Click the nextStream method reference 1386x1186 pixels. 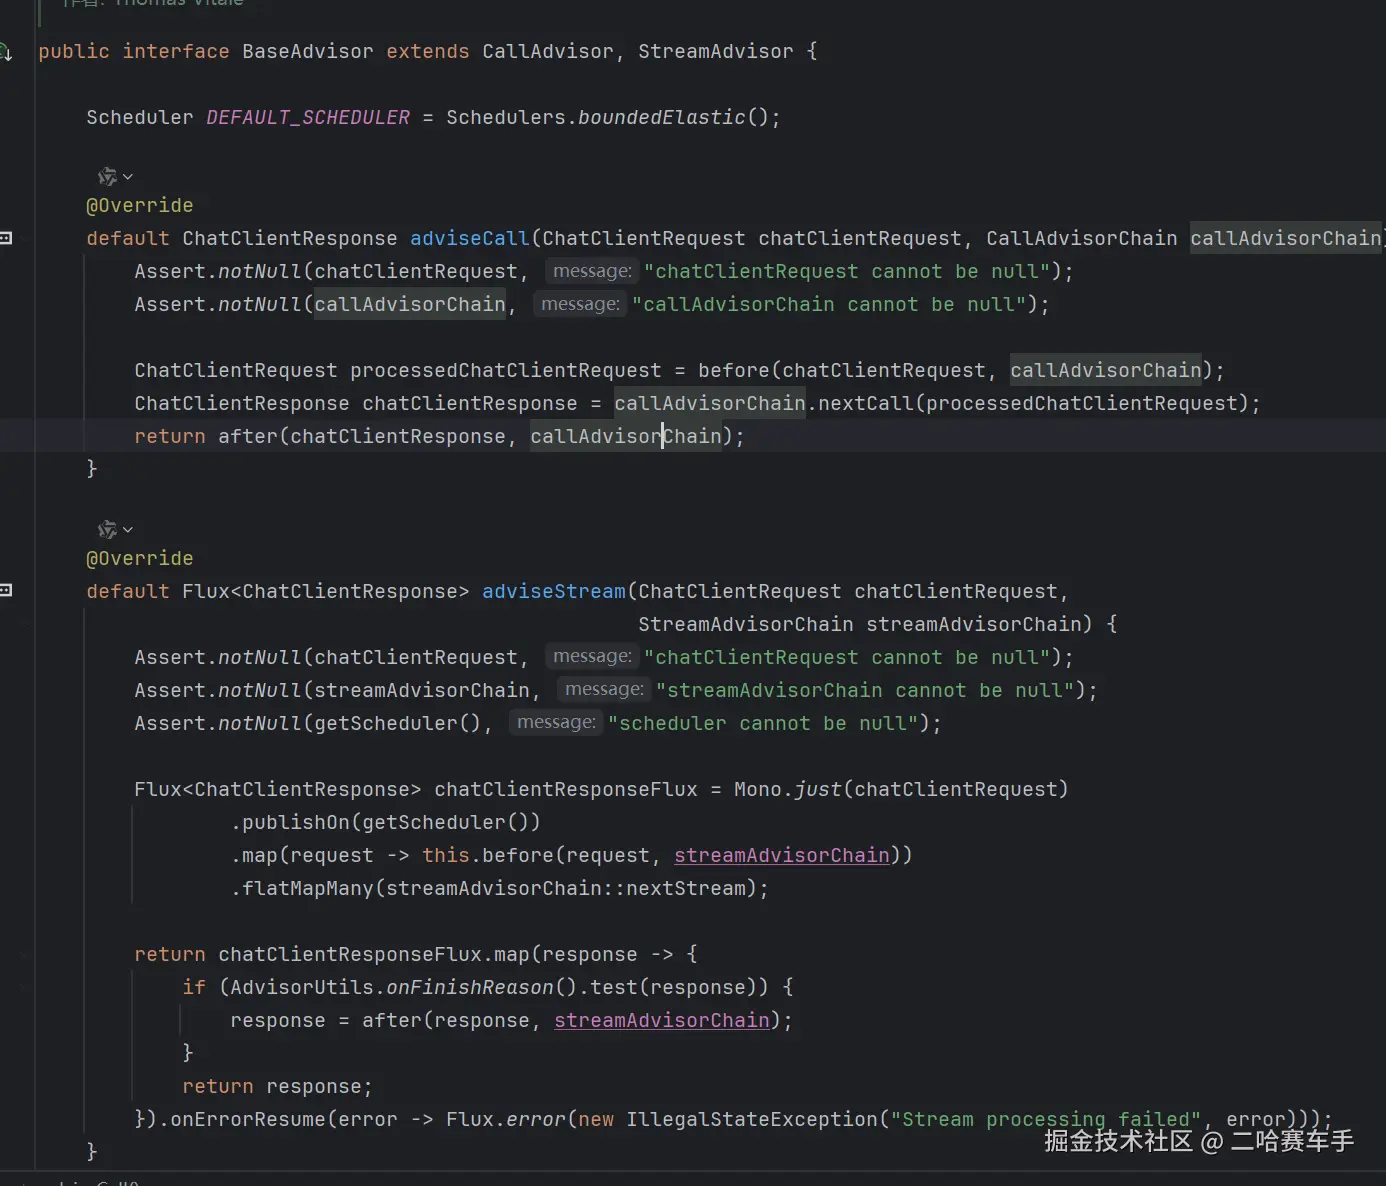click(x=686, y=888)
